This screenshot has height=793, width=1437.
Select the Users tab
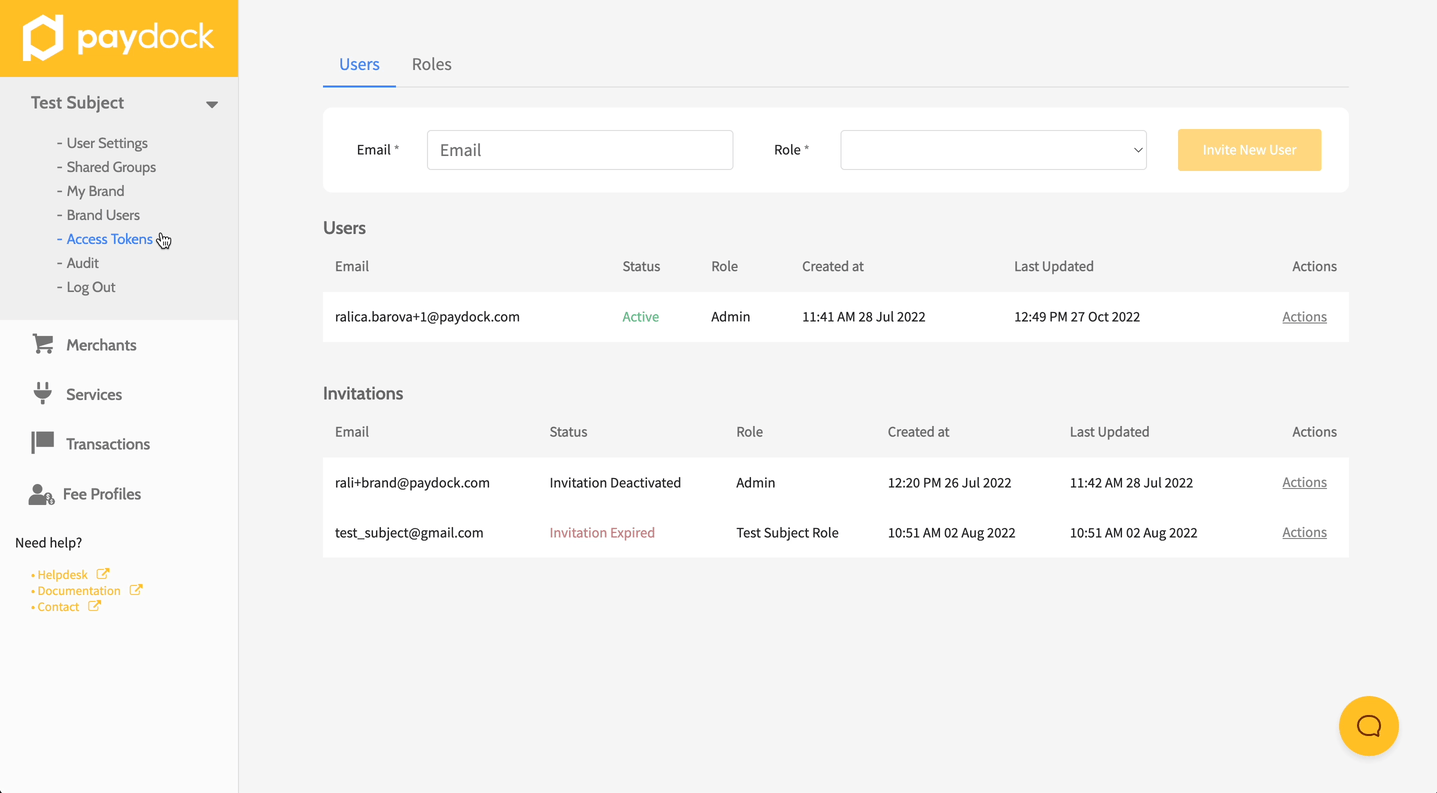359,64
